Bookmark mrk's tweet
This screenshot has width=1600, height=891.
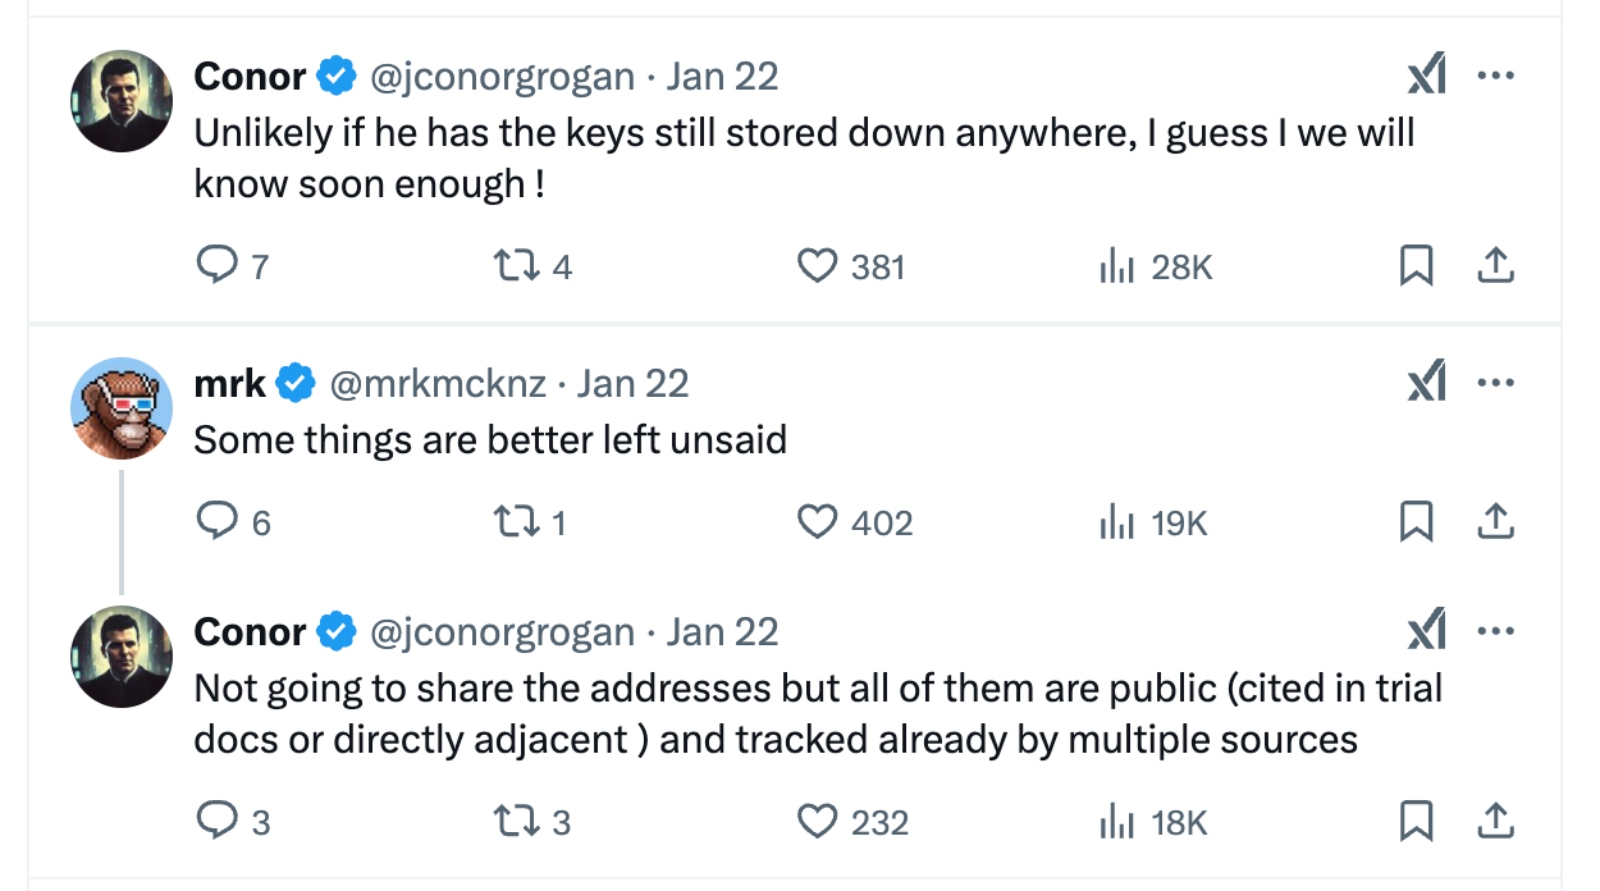coord(1415,521)
